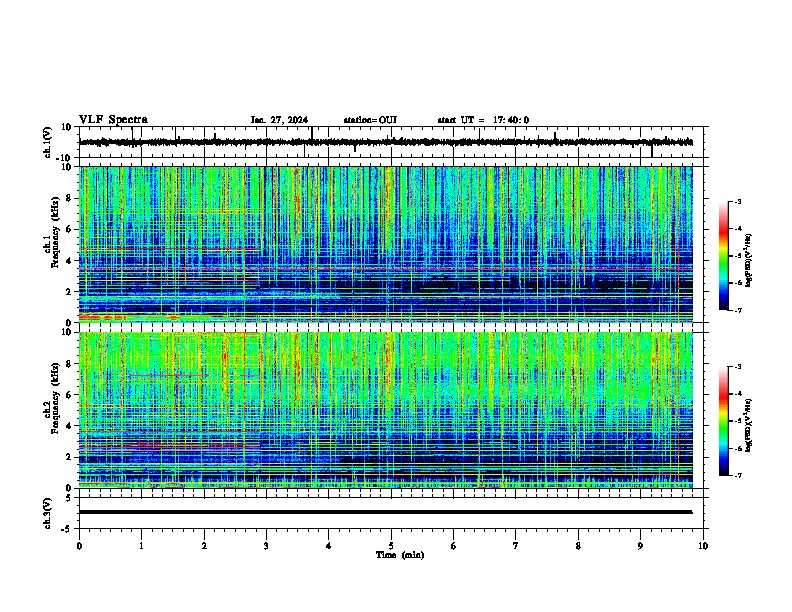
Task: Click the "ch.1(V)" vertical axis label
Action: pyautogui.click(x=48, y=142)
